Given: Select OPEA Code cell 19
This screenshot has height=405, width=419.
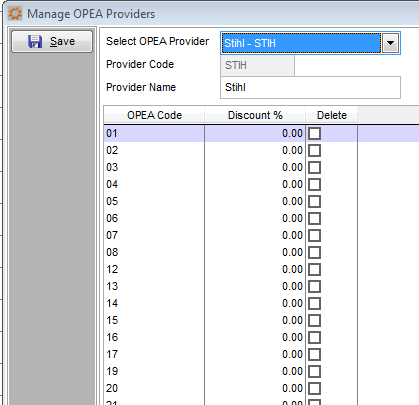Looking at the screenshot, I should 154,372.
